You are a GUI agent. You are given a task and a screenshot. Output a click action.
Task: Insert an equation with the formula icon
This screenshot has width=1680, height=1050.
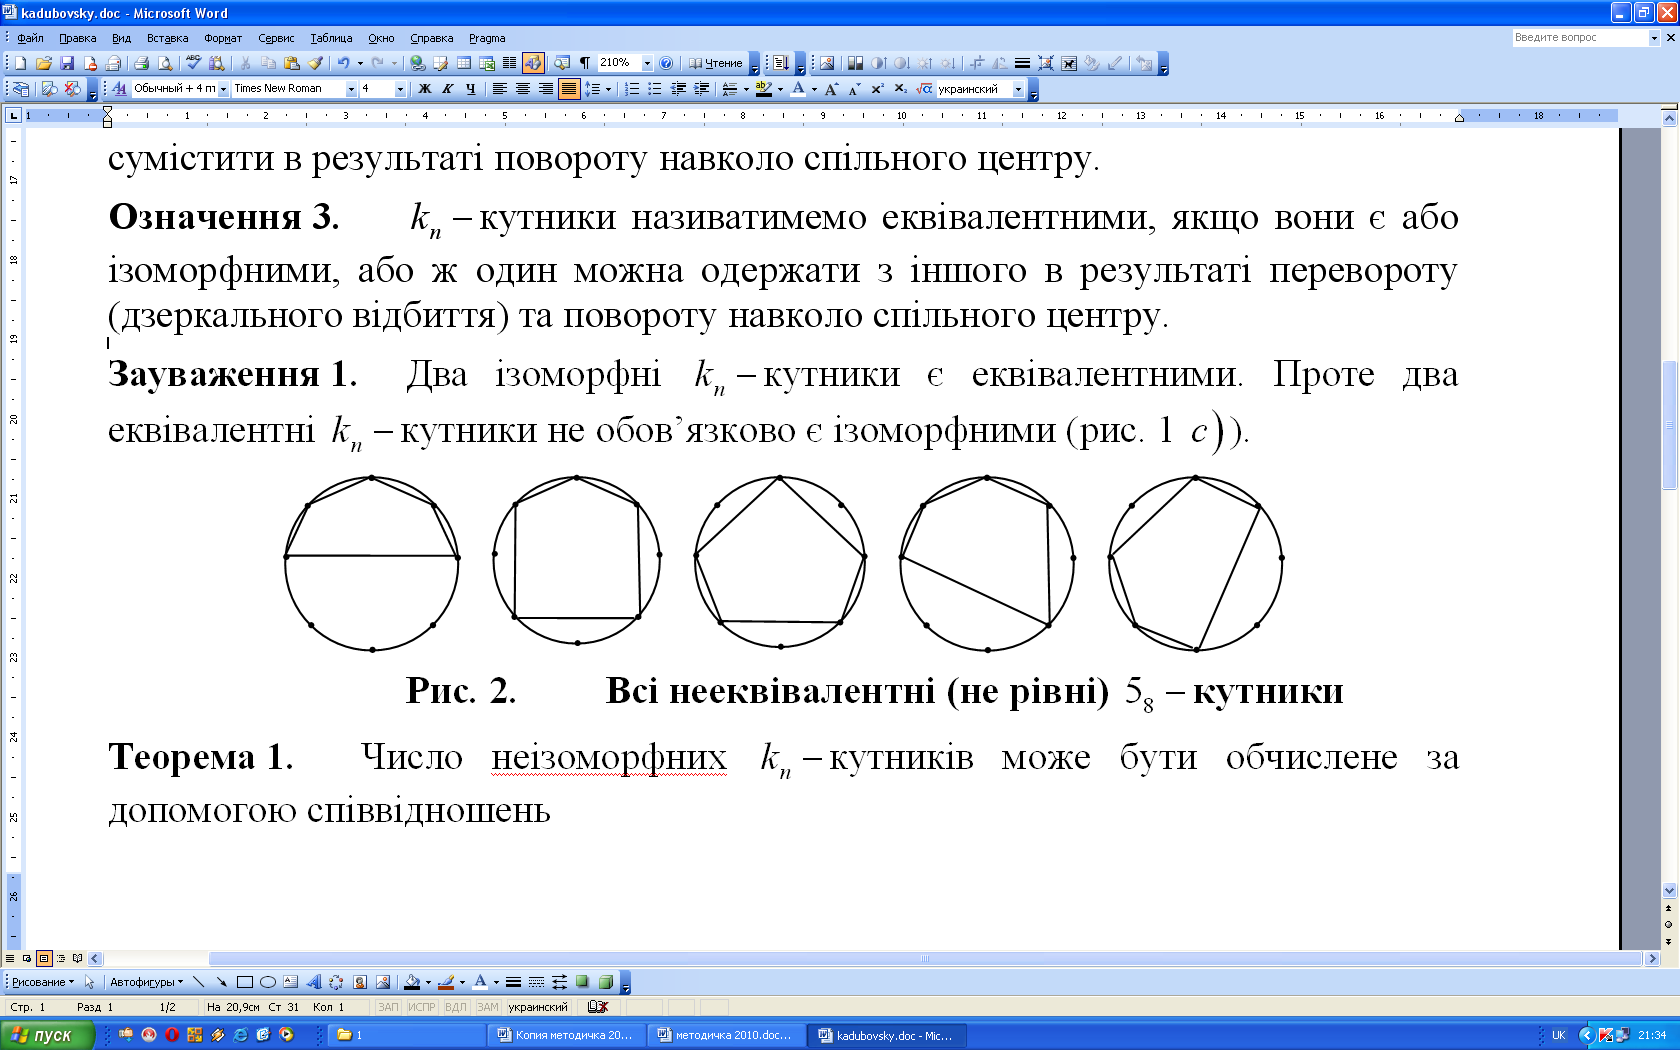click(925, 89)
